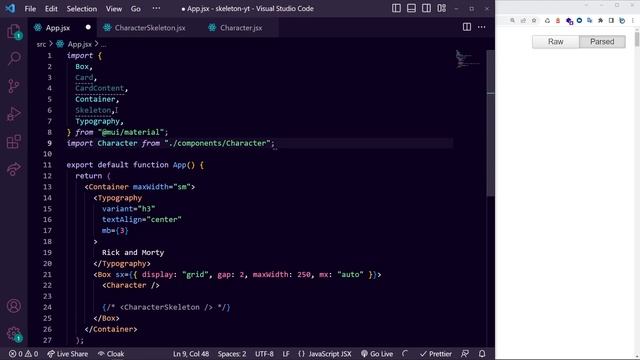Viewport: 640px width, 360px height.
Task: Click the App.jsx breadcrumb segment
Action: (80, 44)
